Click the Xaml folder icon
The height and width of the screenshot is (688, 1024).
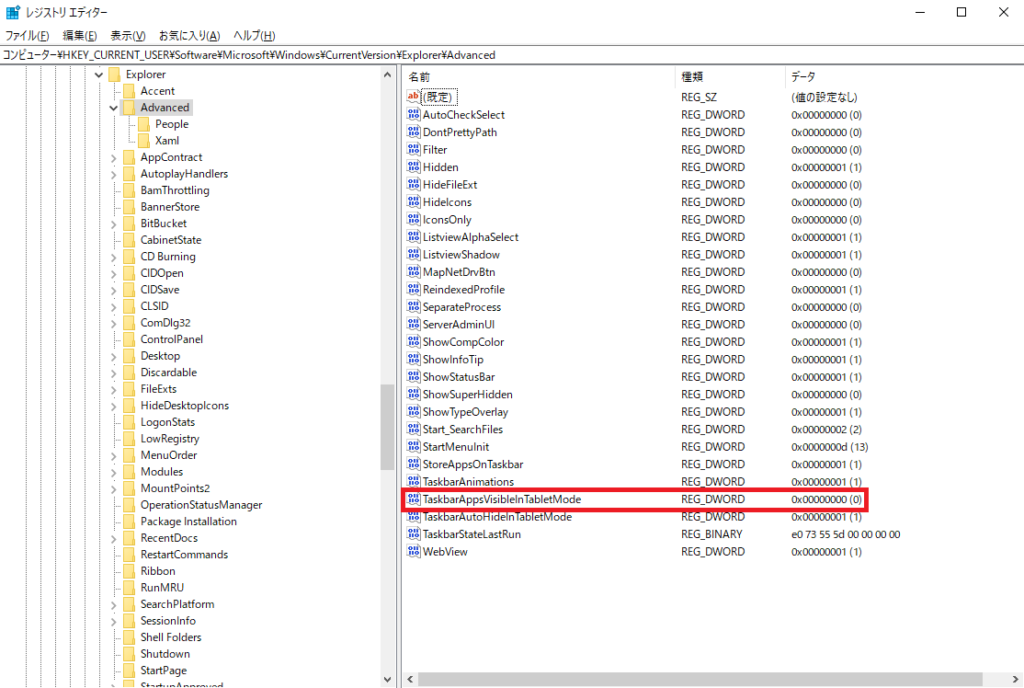tap(145, 141)
